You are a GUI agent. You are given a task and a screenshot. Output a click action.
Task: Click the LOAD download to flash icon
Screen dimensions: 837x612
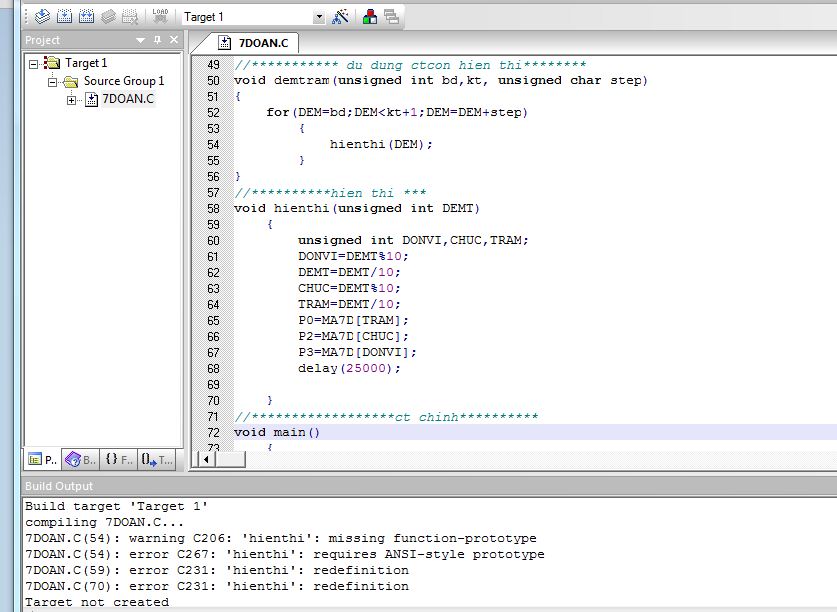tap(160, 16)
